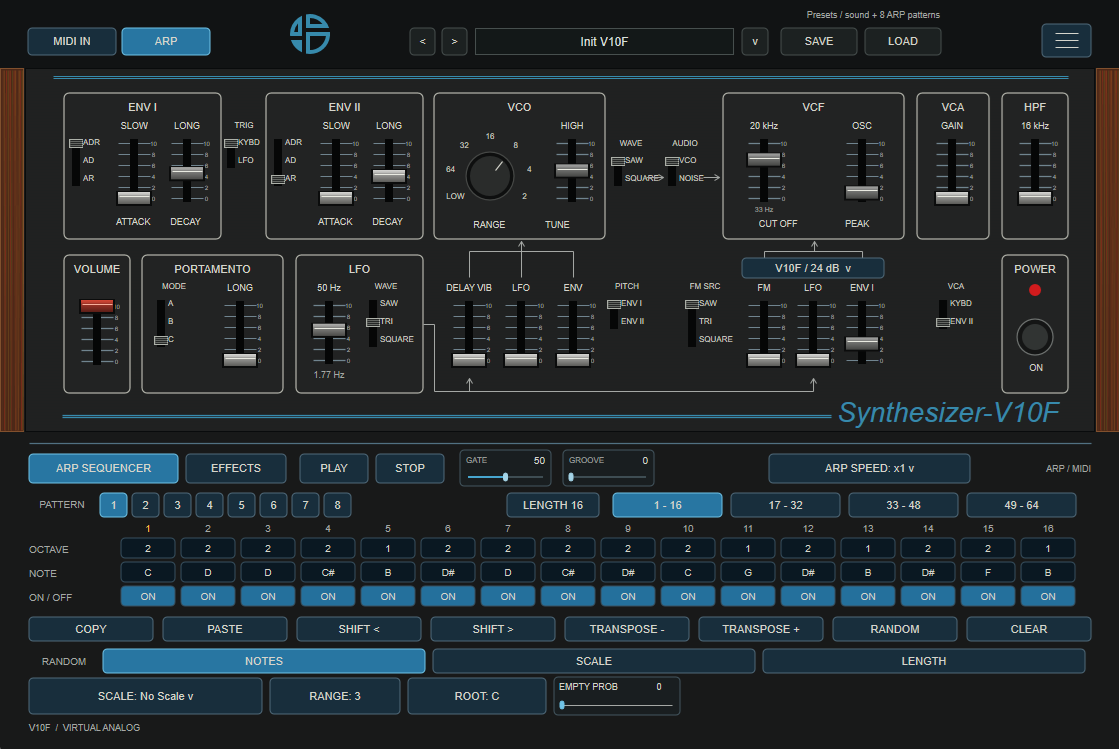This screenshot has height=749, width=1119.
Task: Toggle step 16 ON/OFF button
Action: [x=1048, y=596]
